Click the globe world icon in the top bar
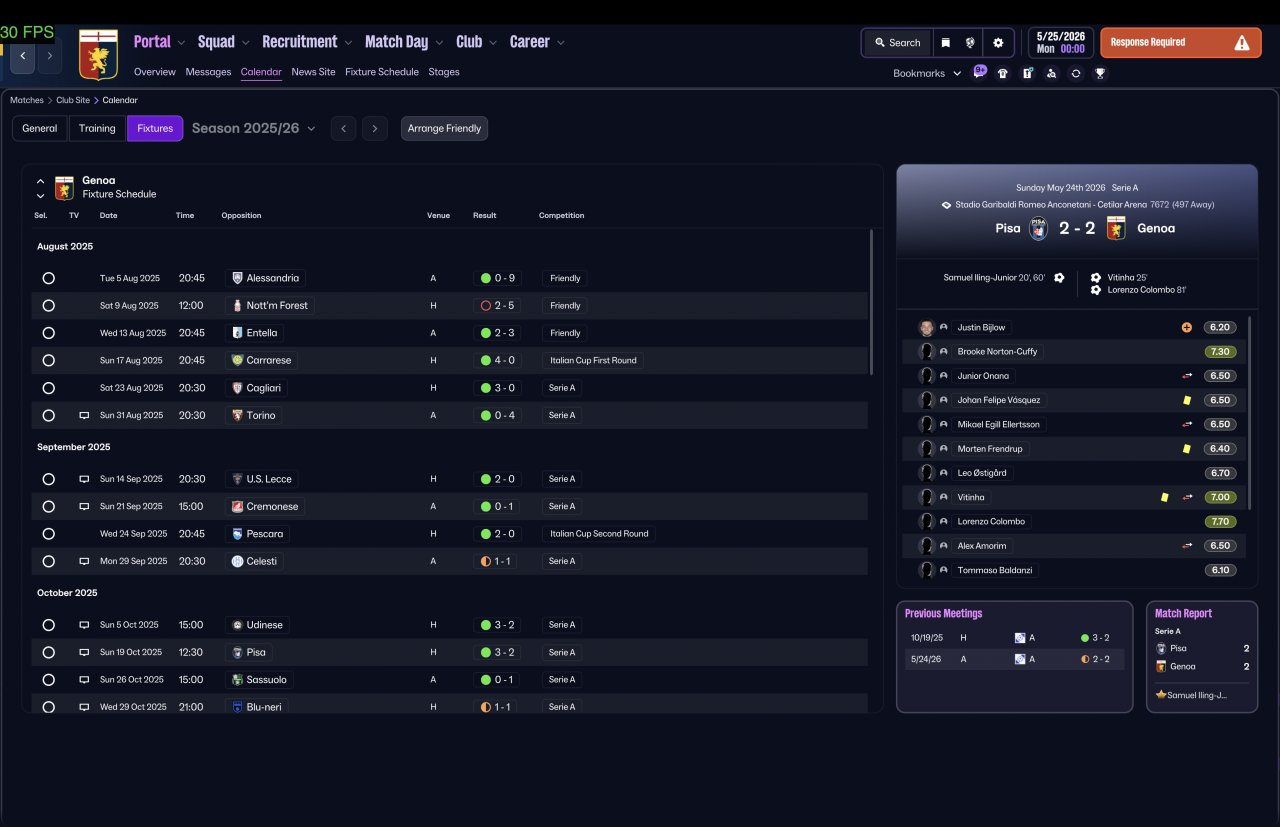 (970, 43)
